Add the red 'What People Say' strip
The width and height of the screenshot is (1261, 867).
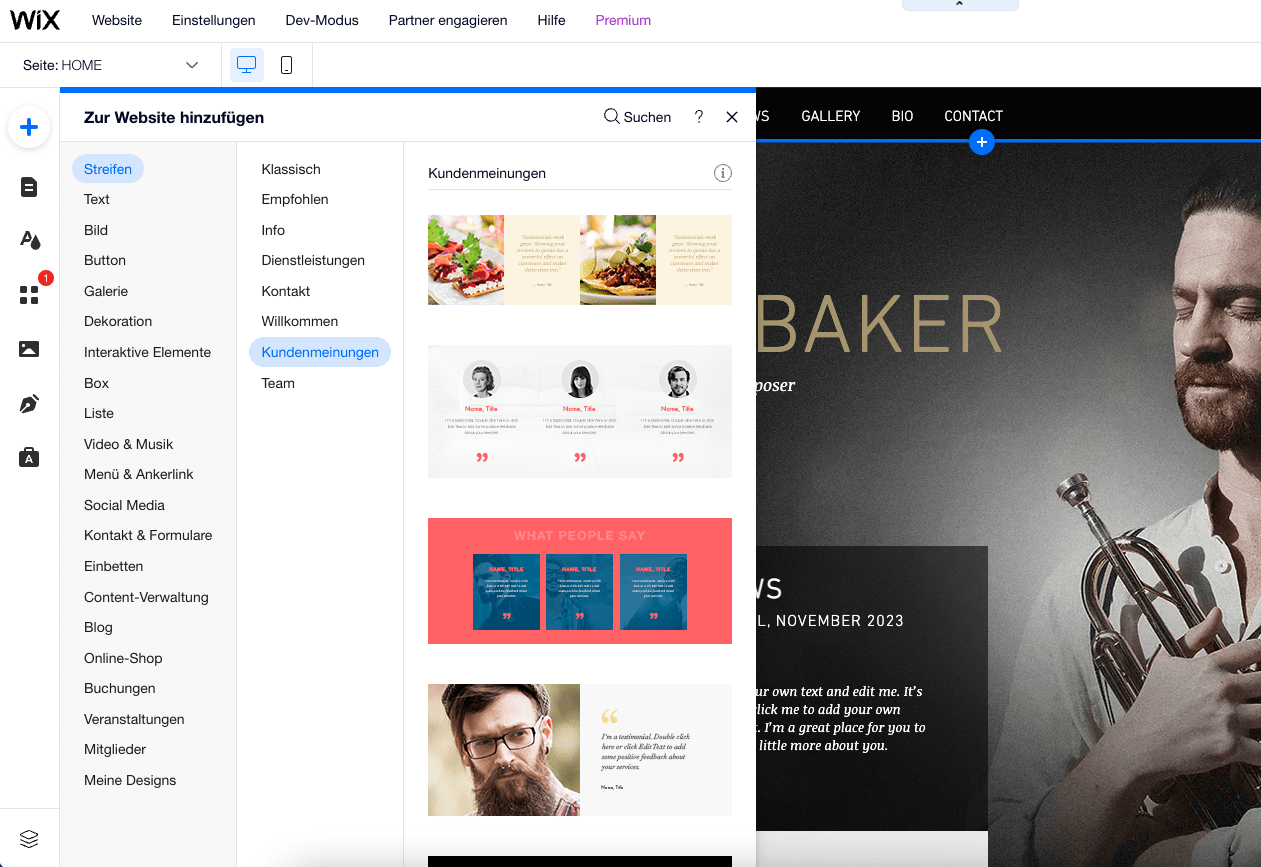580,581
